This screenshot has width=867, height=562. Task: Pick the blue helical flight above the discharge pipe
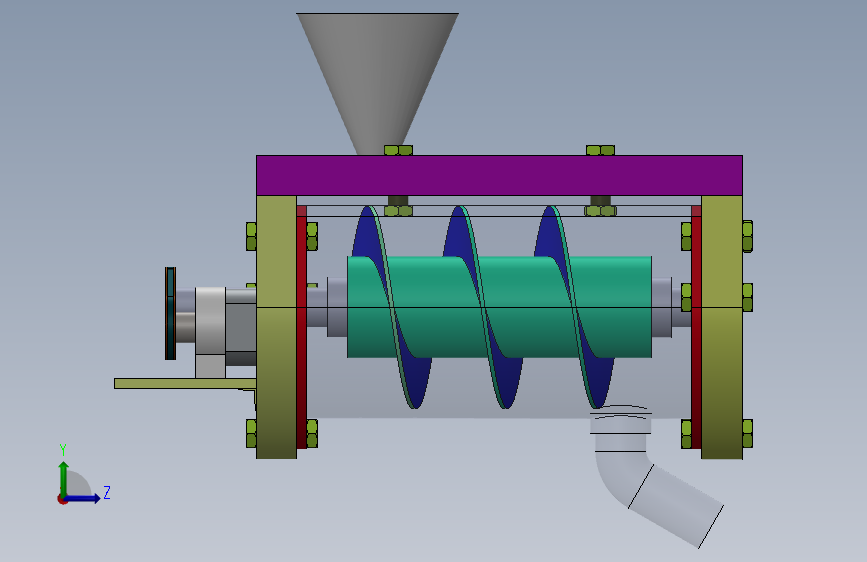(600, 382)
